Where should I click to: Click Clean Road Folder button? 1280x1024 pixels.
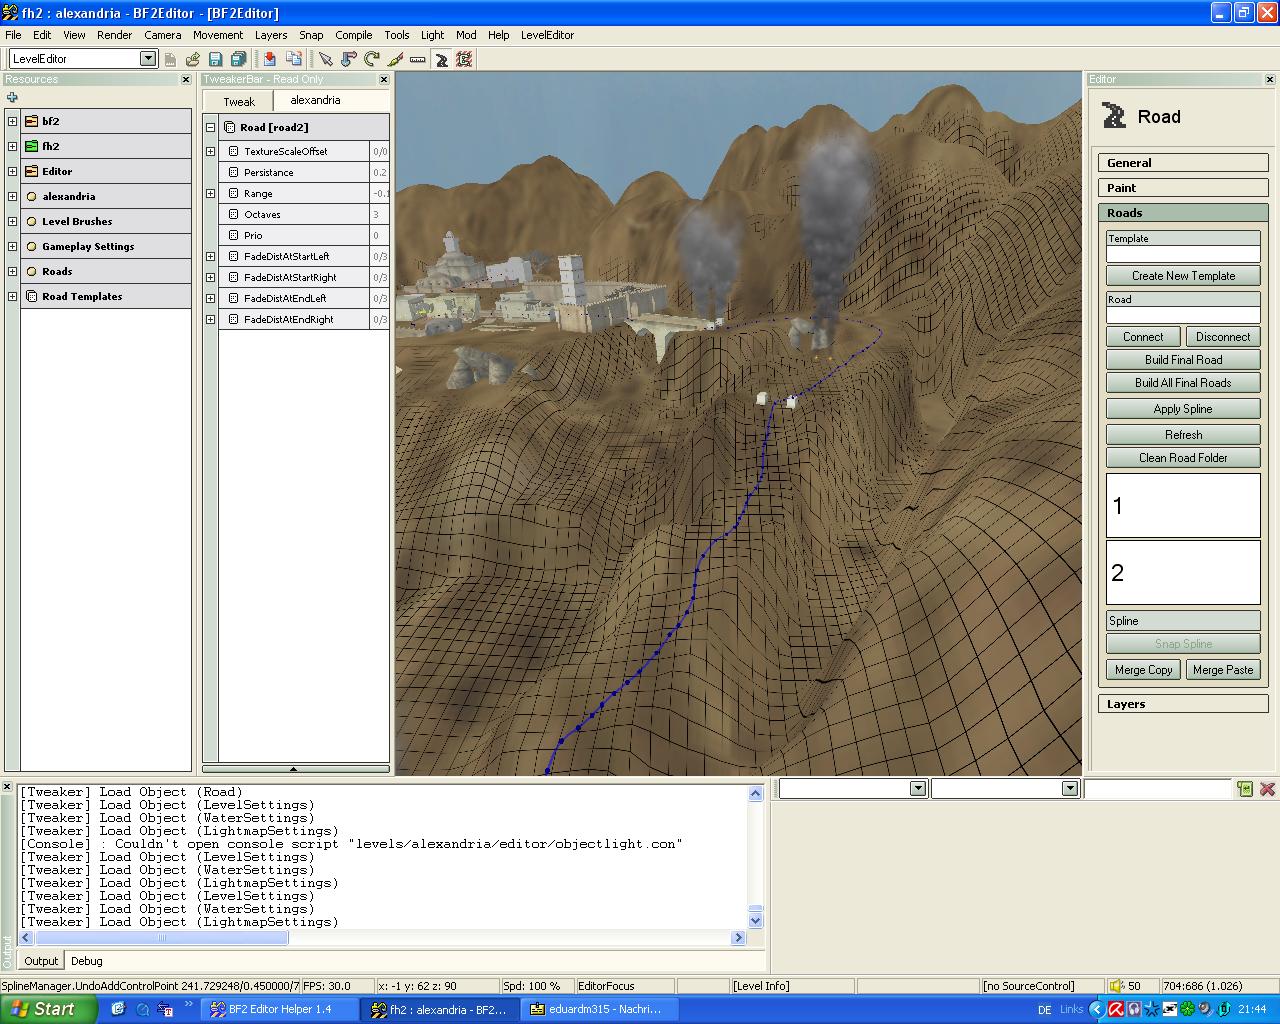(x=1183, y=458)
